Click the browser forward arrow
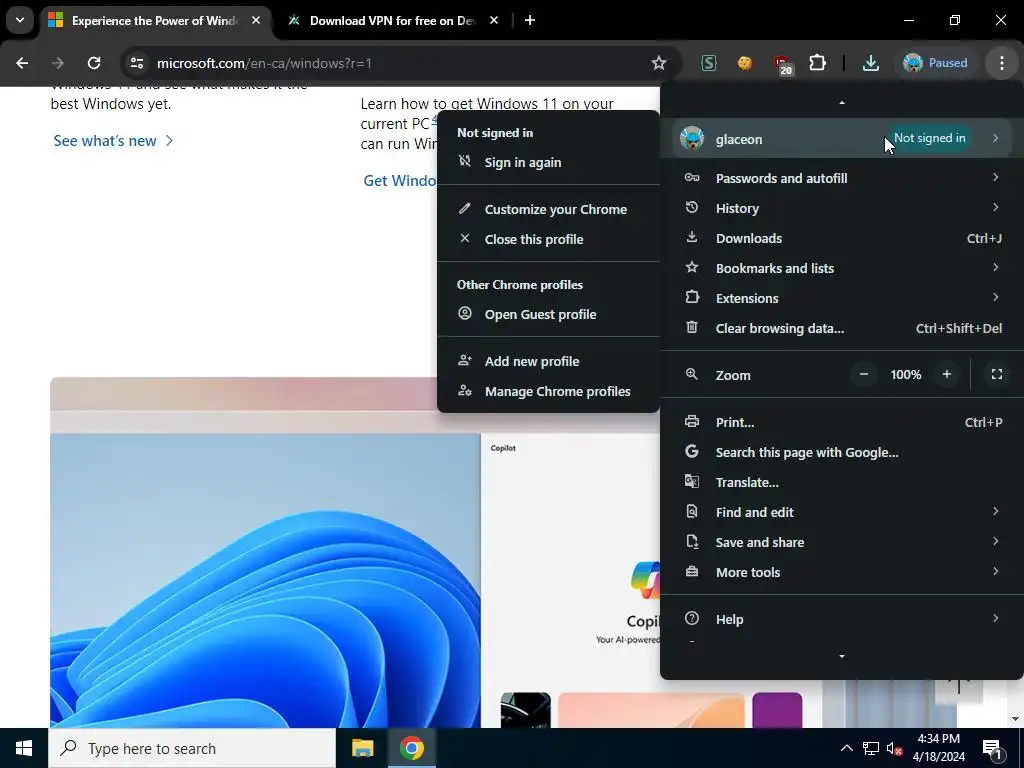The image size is (1024, 768). [x=57, y=63]
